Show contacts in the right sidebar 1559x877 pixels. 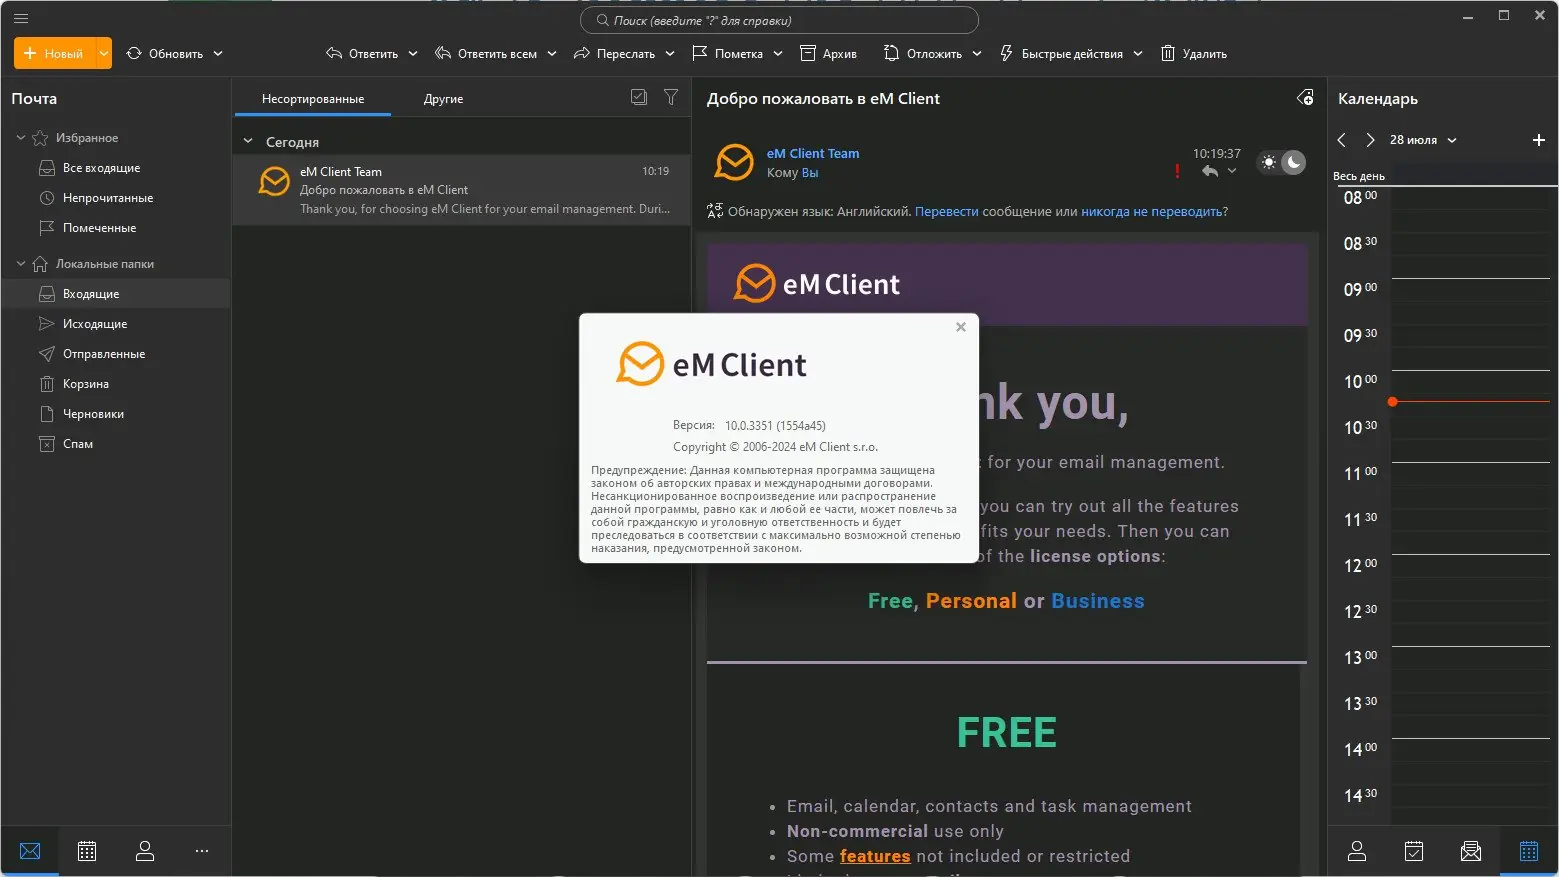pyautogui.click(x=1357, y=851)
